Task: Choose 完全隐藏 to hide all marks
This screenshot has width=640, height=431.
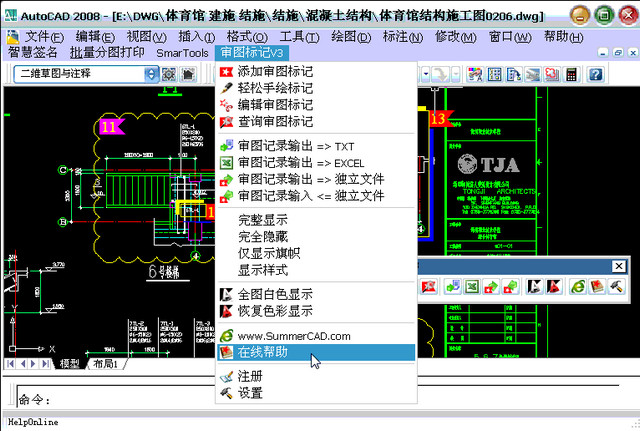Action: click(x=263, y=237)
